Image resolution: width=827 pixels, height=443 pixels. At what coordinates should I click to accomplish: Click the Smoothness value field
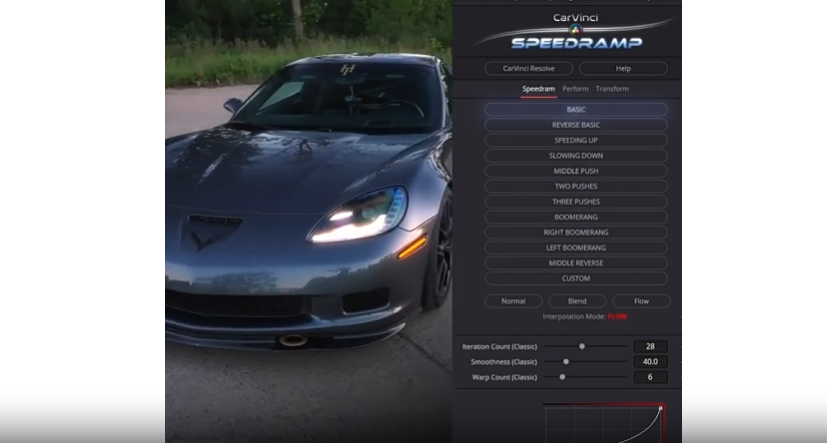(650, 362)
